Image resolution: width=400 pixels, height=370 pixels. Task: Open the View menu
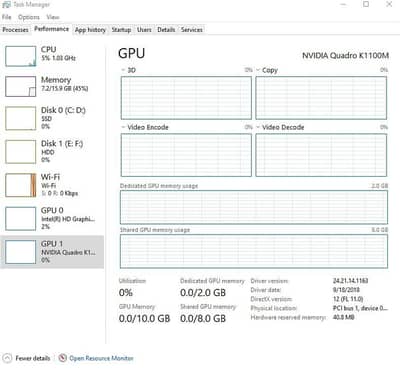(53, 17)
